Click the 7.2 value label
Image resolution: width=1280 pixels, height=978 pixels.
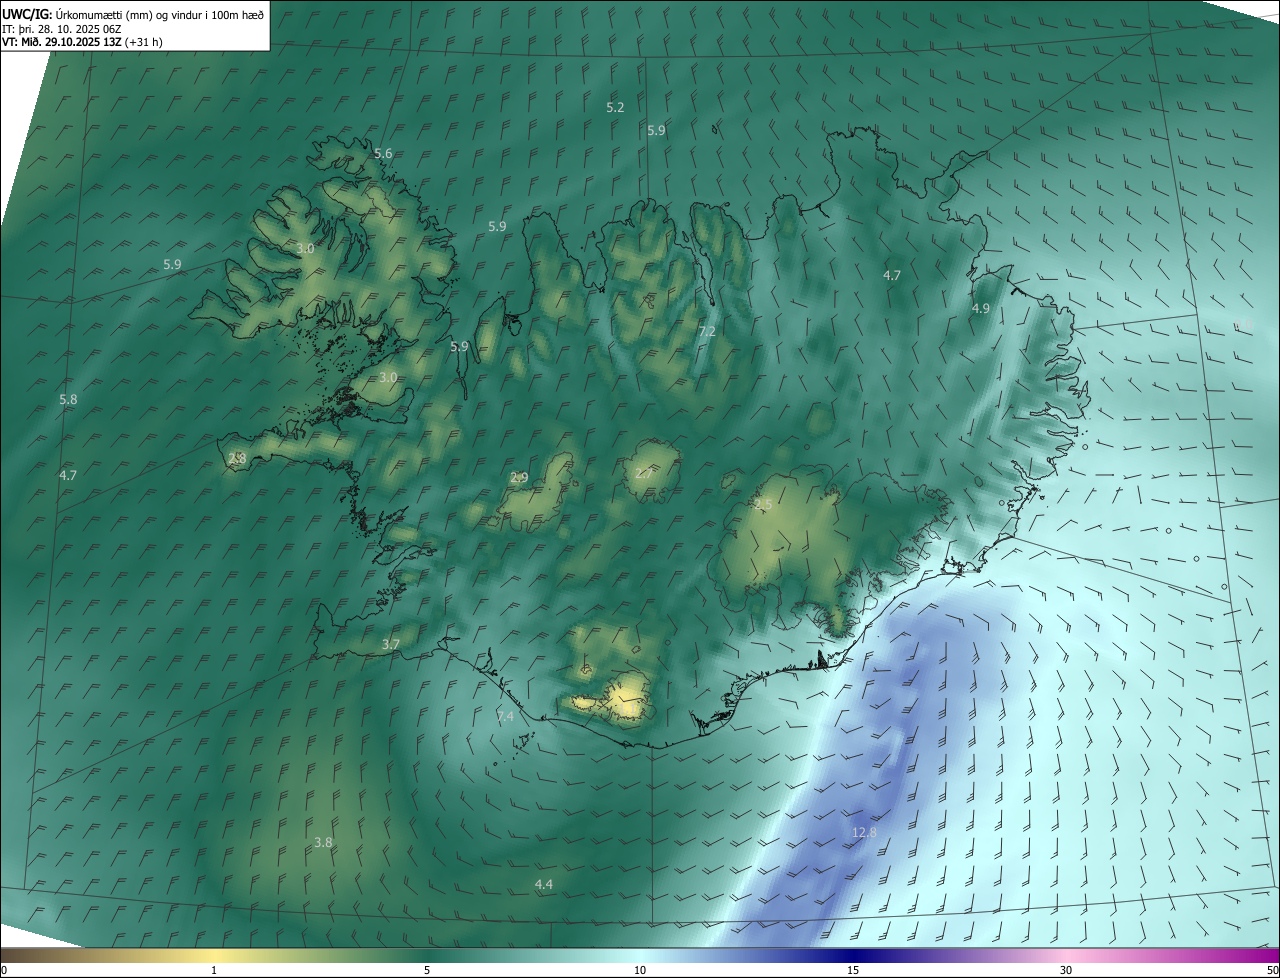tap(707, 331)
